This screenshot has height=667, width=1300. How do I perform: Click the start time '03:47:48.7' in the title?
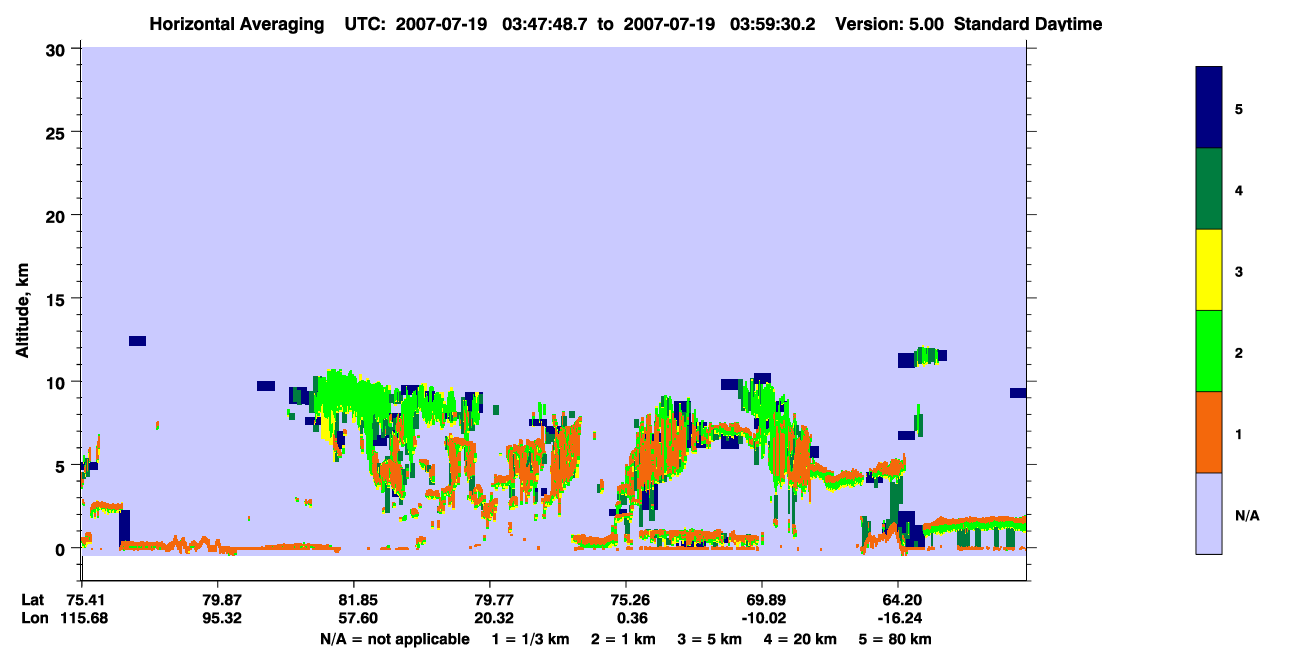[543, 24]
